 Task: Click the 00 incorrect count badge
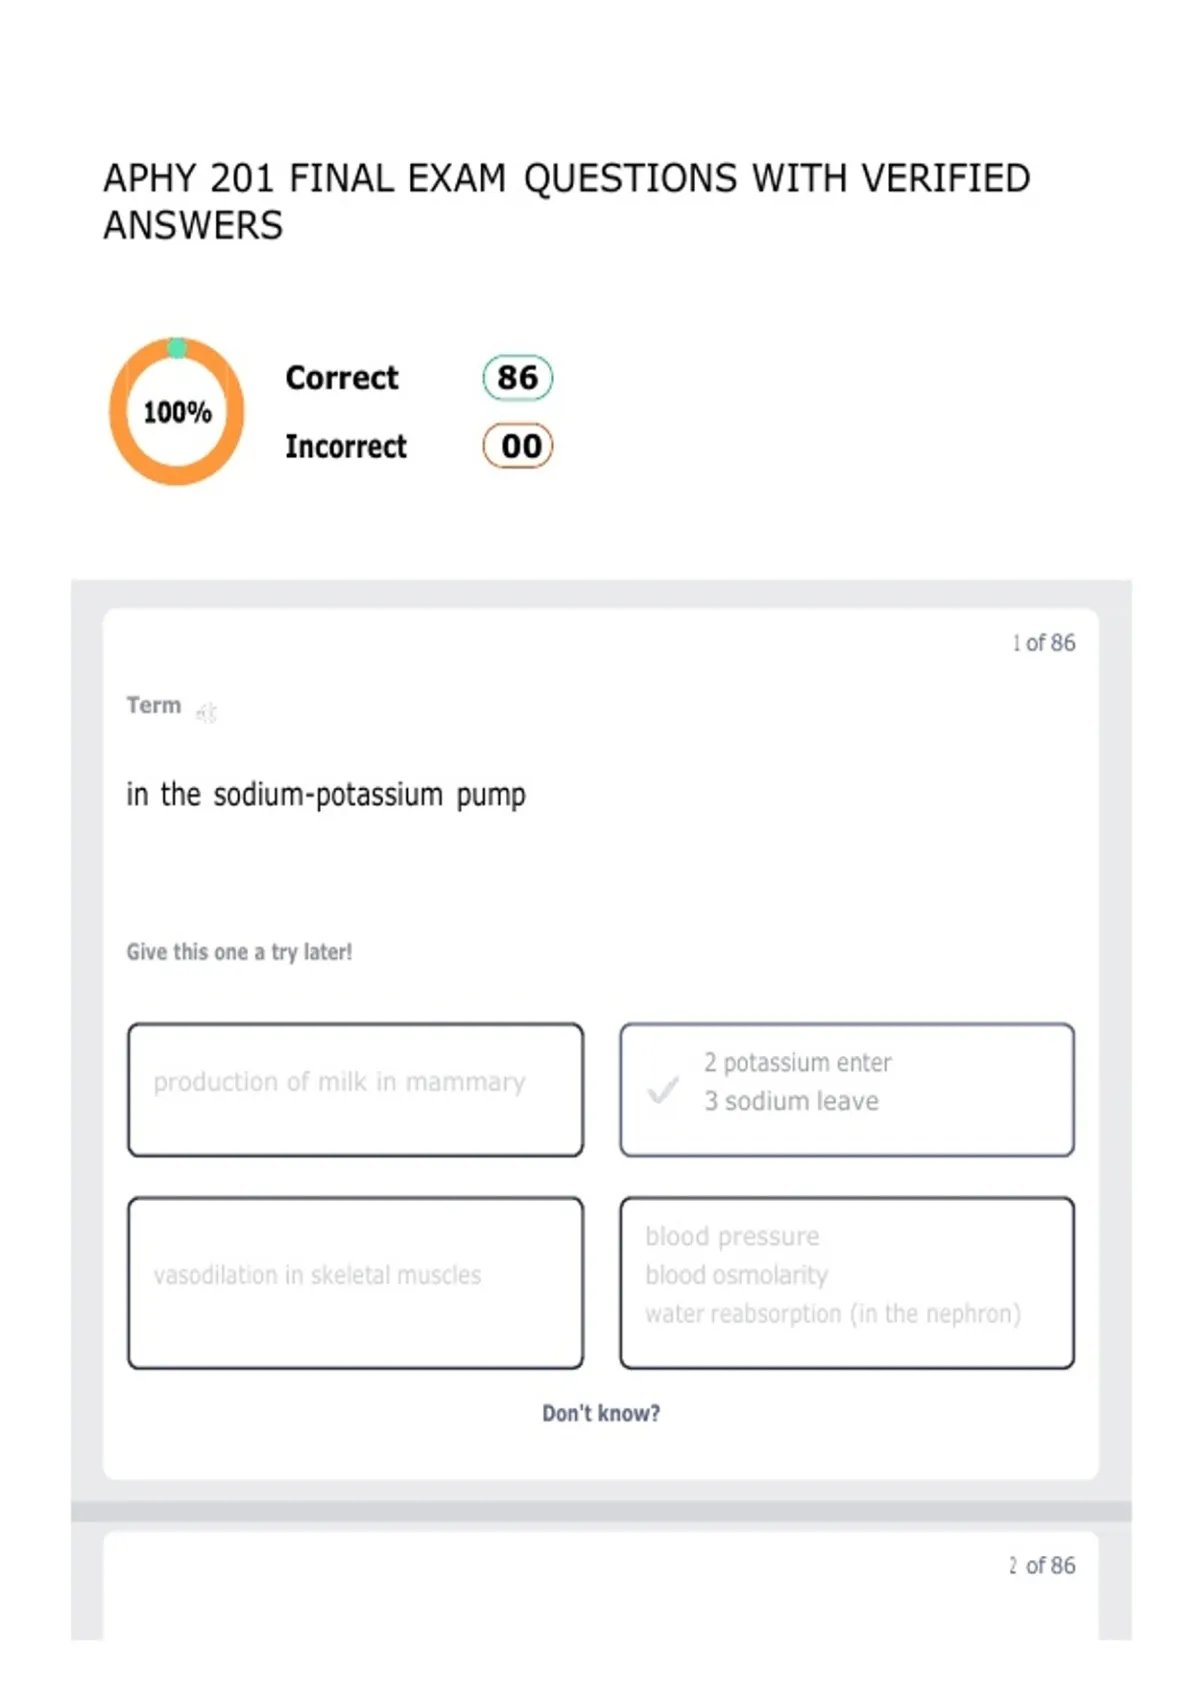tap(518, 445)
